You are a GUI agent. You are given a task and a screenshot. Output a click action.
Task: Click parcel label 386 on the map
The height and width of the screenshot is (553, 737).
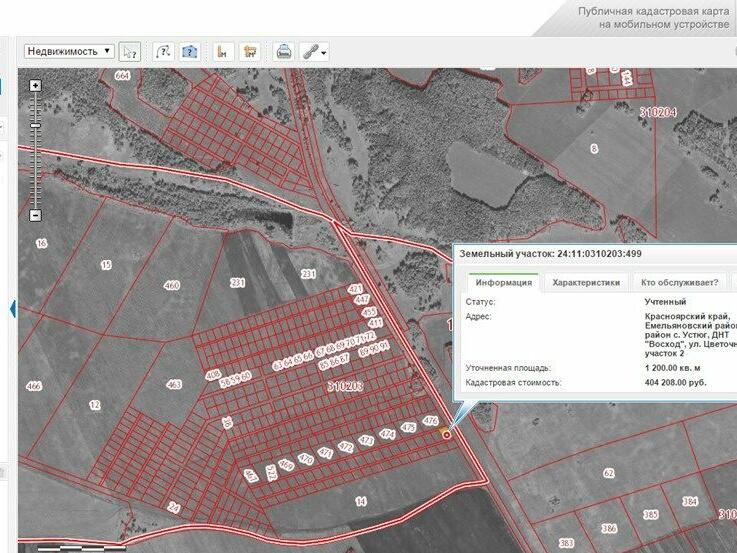tap(609, 529)
